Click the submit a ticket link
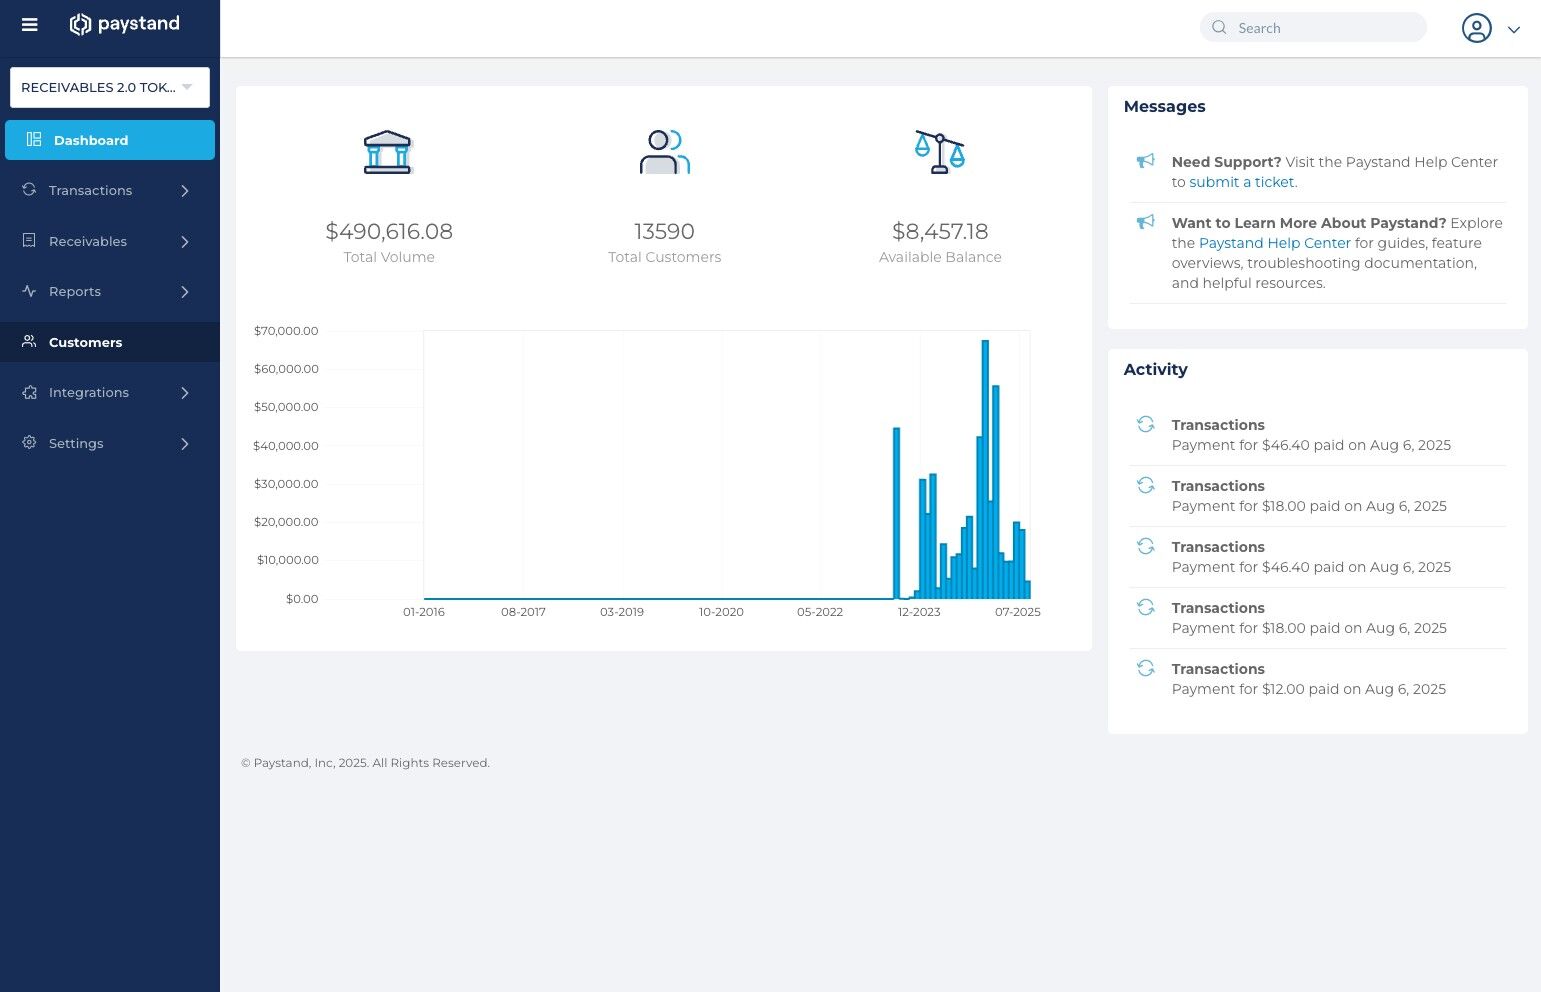The height and width of the screenshot is (992, 1541). 1242,182
